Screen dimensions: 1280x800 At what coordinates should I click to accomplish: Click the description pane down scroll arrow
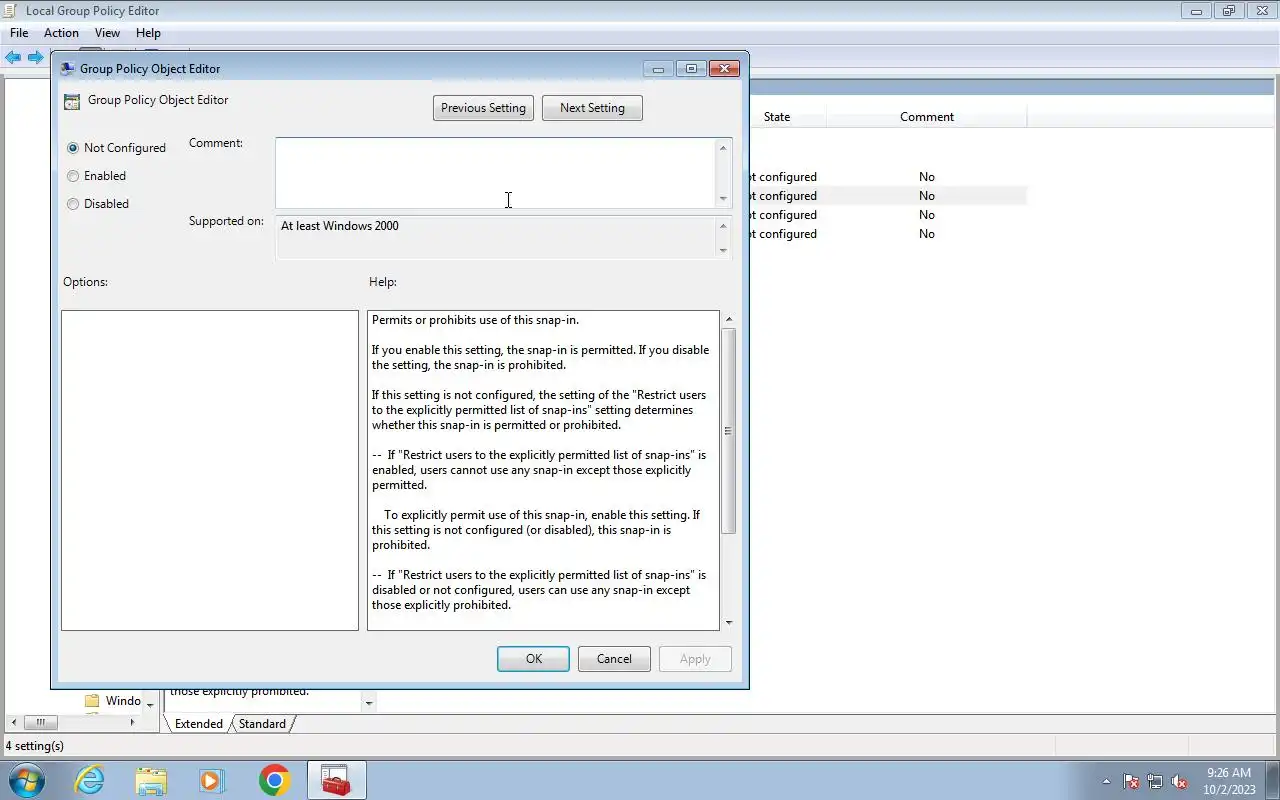pos(368,703)
